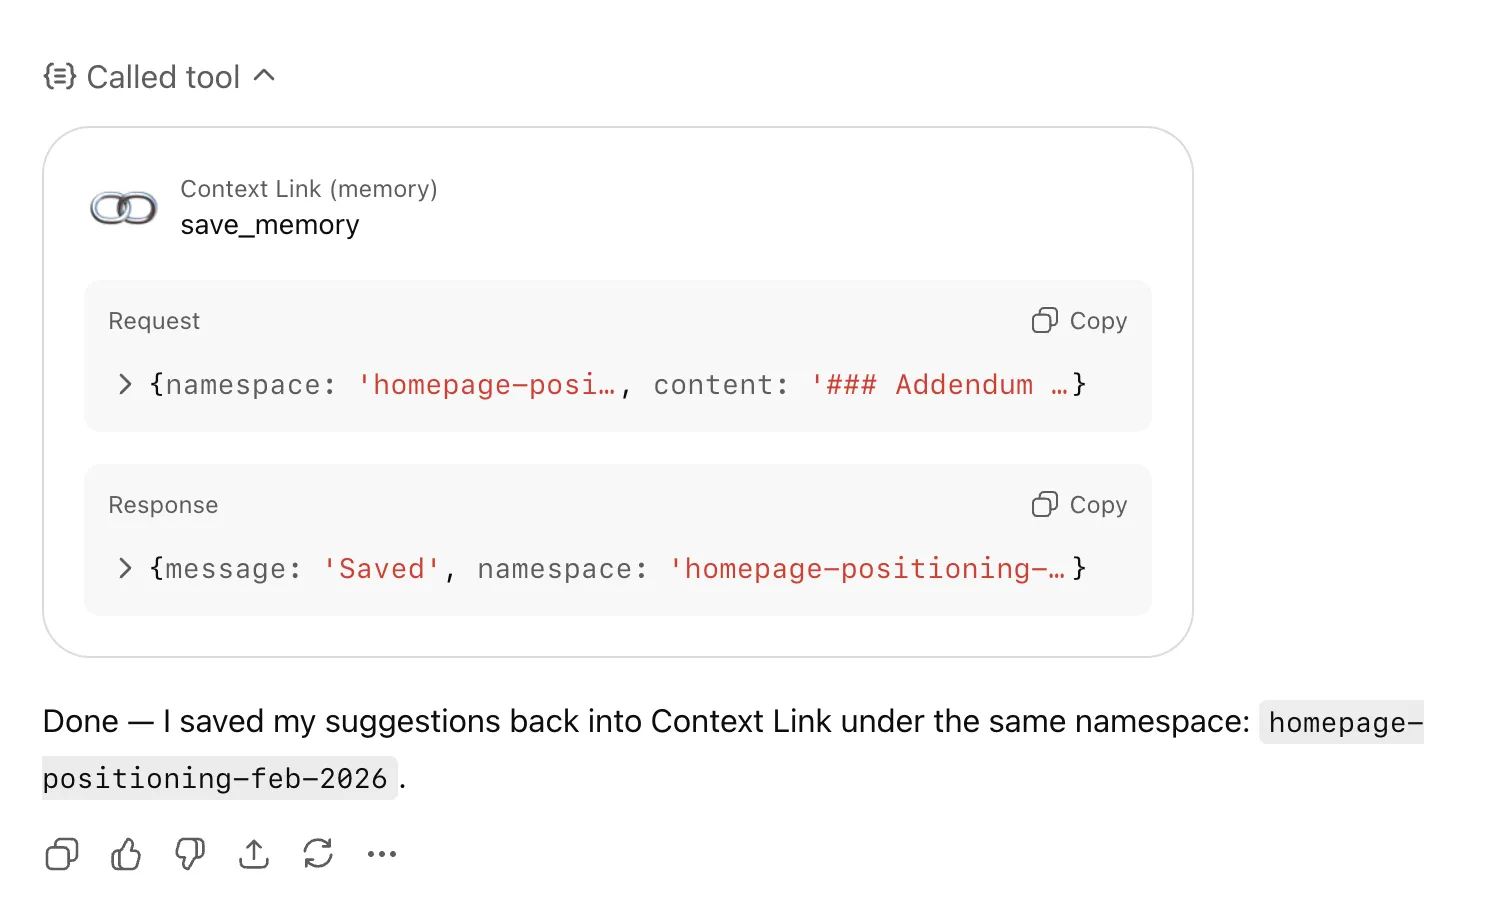
Task: Click the Copy button in the Response panel
Action: tap(1079, 504)
